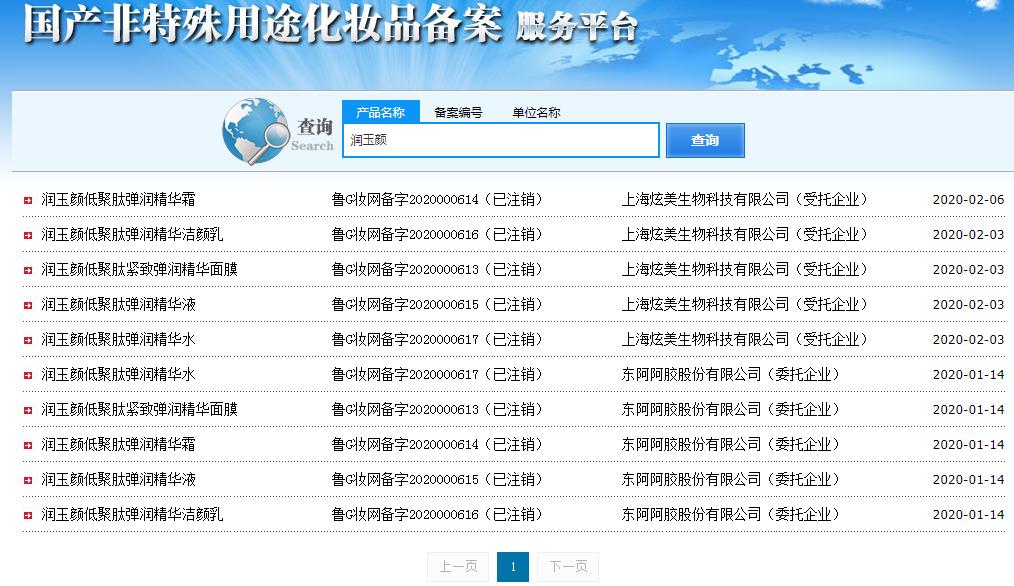Click red arrow icon beside 2020-02-06 霜 row
Image resolution: width=1014 pixels, height=586 pixels.
[28, 201]
